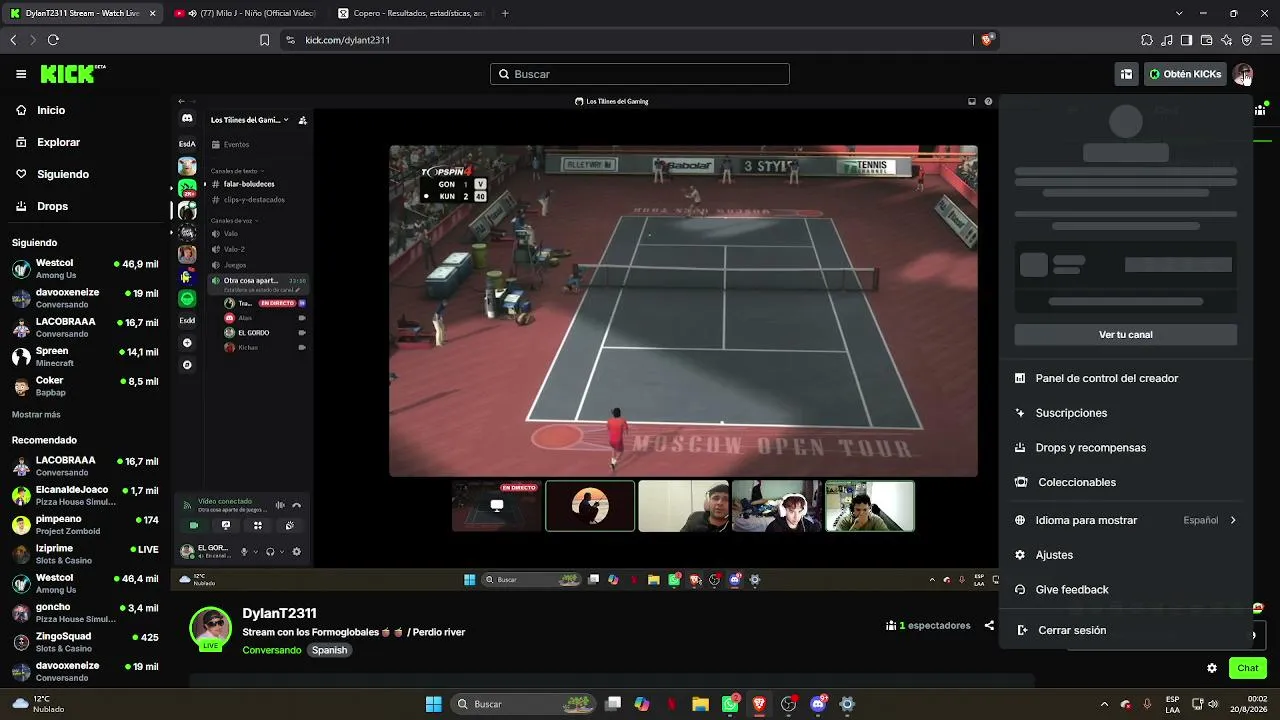1280x720 pixels.
Task: Click the Brave Shields icon in address bar
Action: [x=987, y=40]
